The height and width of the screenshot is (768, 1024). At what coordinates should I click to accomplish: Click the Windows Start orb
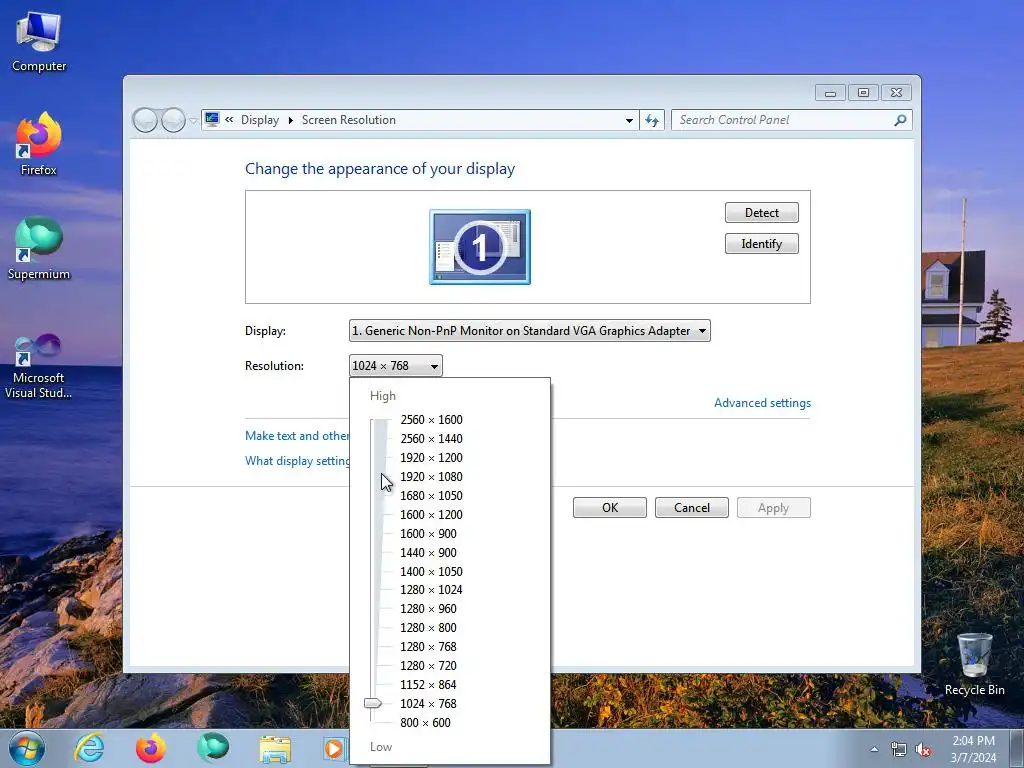point(27,749)
